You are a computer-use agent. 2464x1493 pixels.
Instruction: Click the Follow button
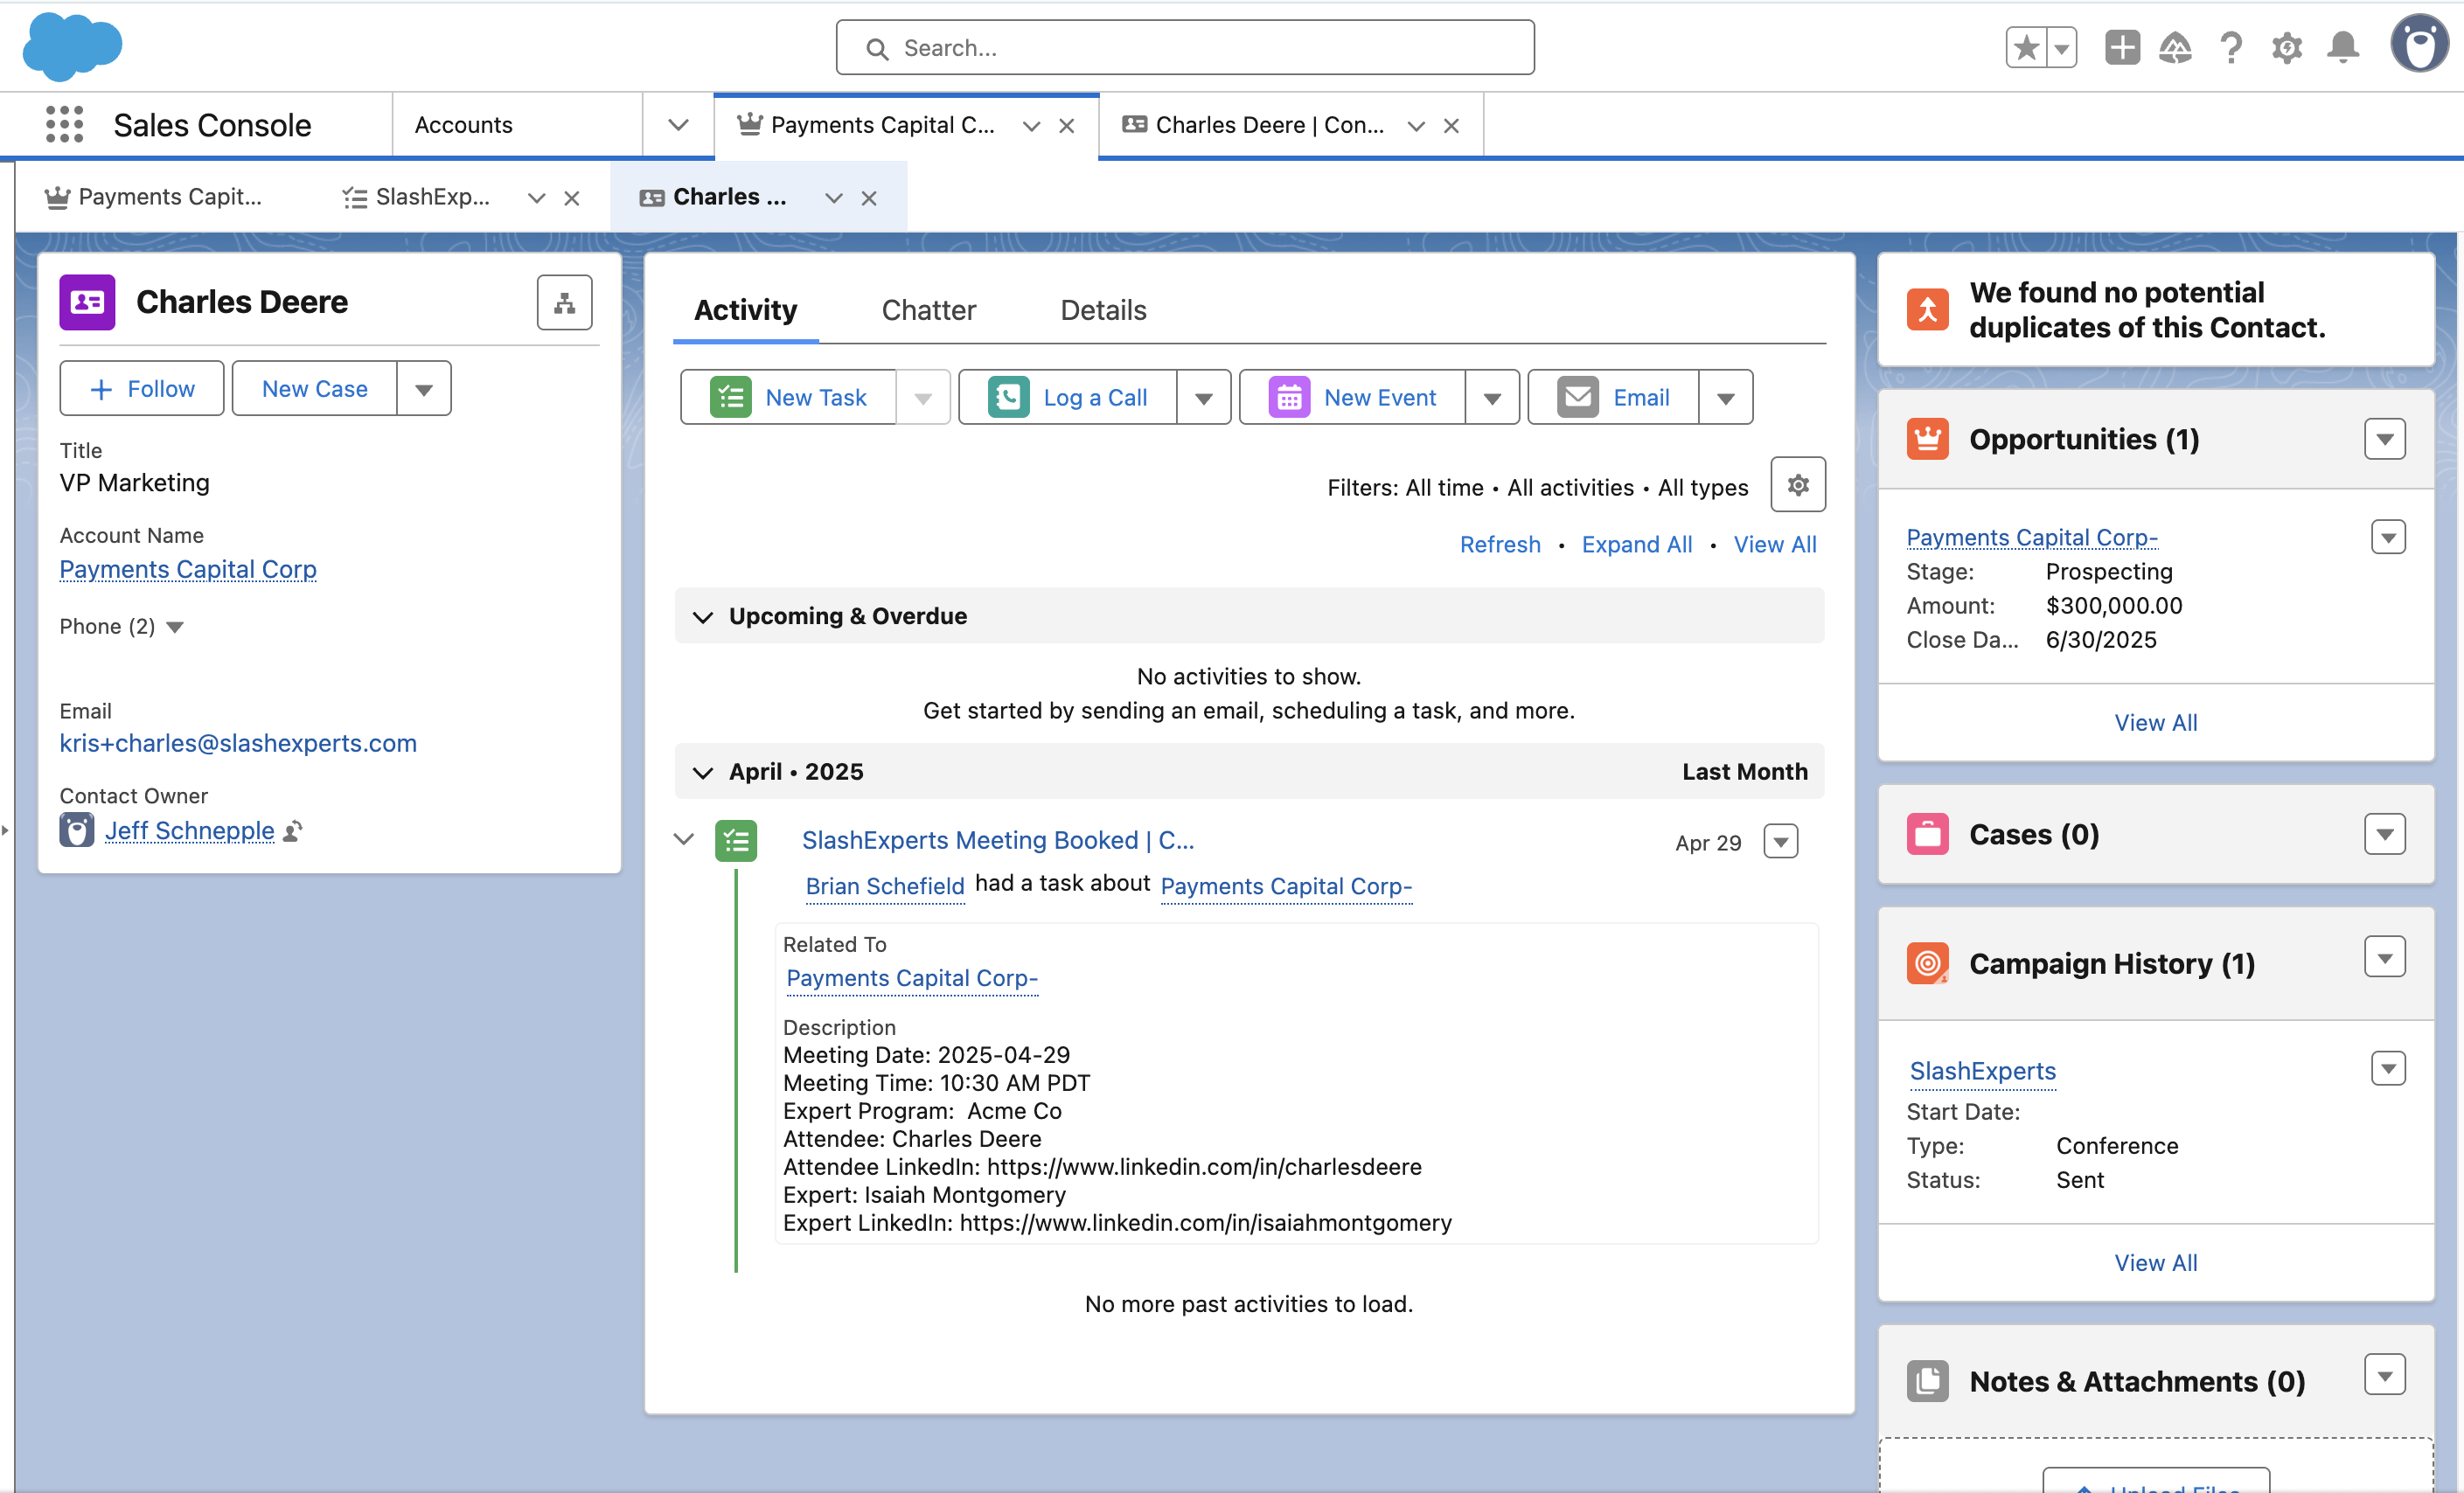[142, 389]
